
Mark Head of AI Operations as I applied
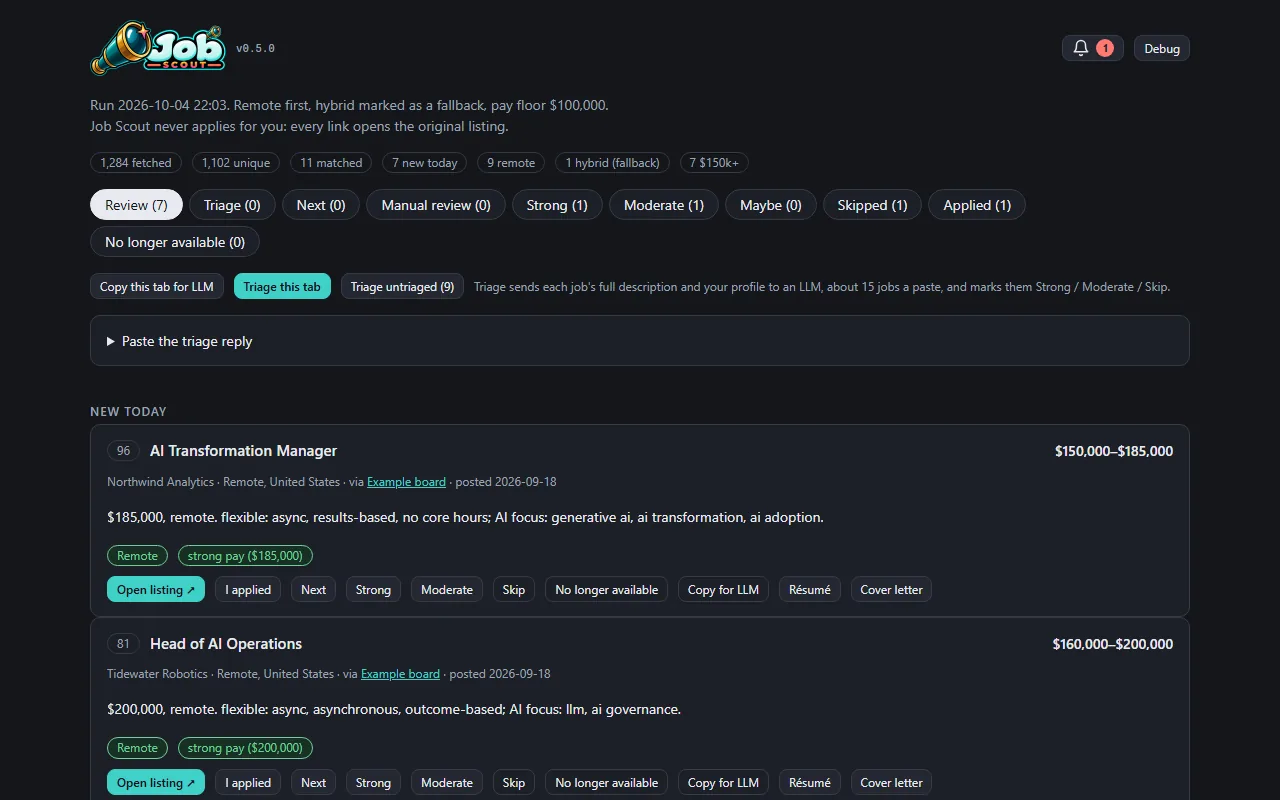(248, 783)
